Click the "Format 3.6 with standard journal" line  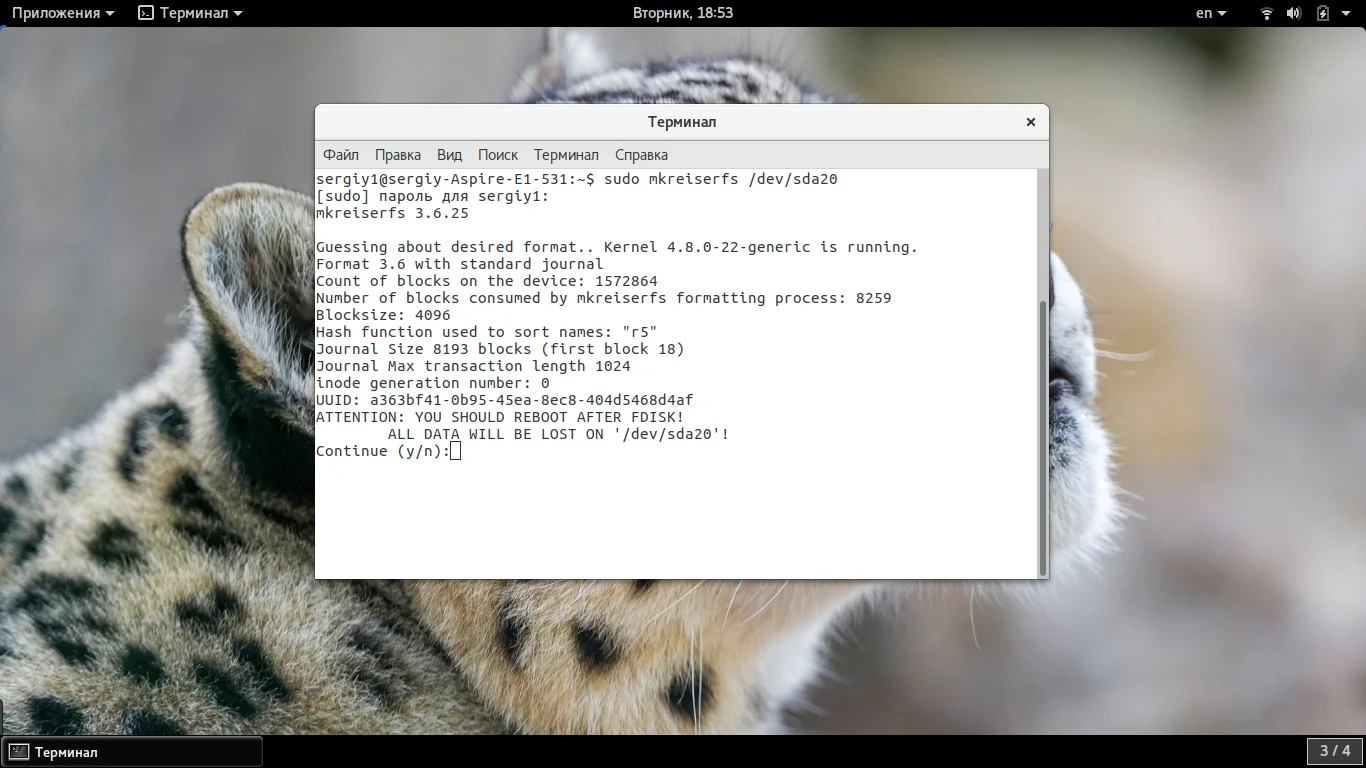point(460,264)
